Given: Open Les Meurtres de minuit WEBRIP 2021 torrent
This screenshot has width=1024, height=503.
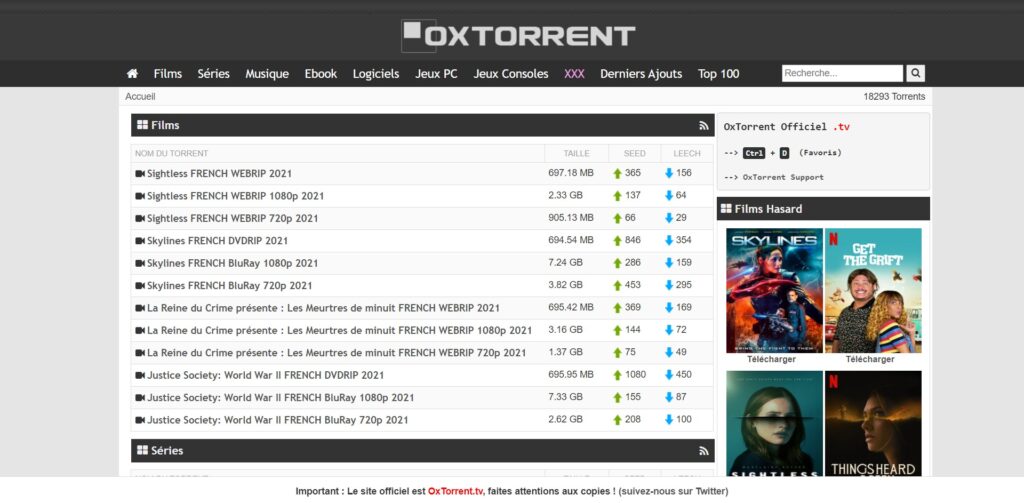Looking at the screenshot, I should tap(323, 308).
